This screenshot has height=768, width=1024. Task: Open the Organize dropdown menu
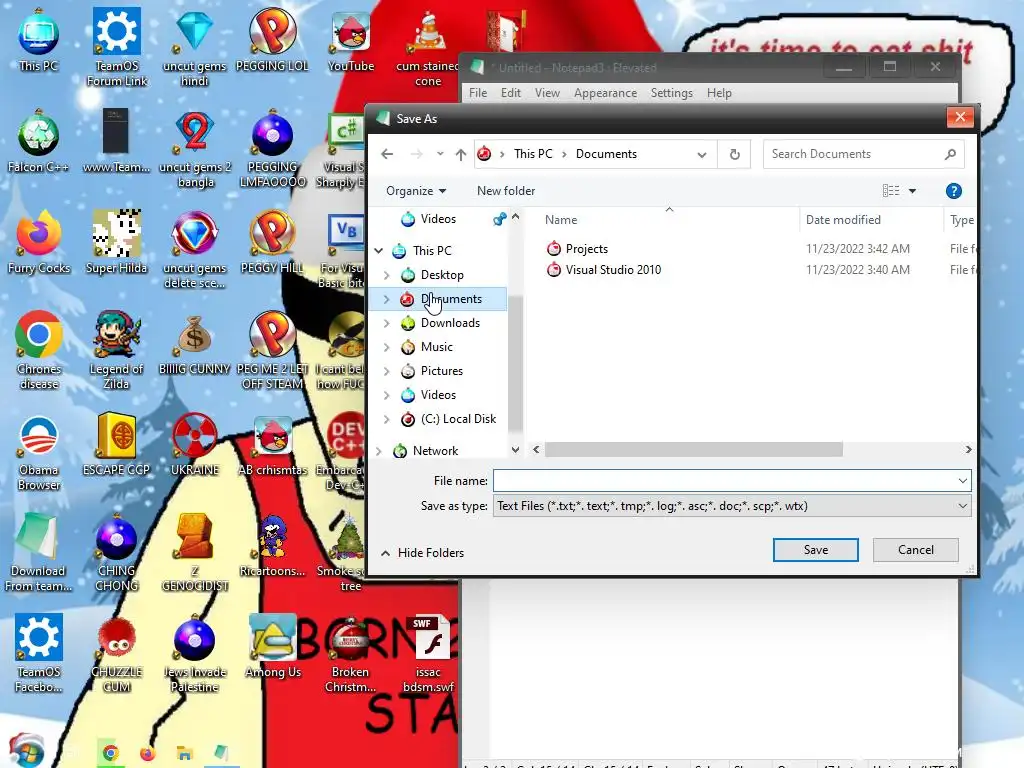(416, 191)
